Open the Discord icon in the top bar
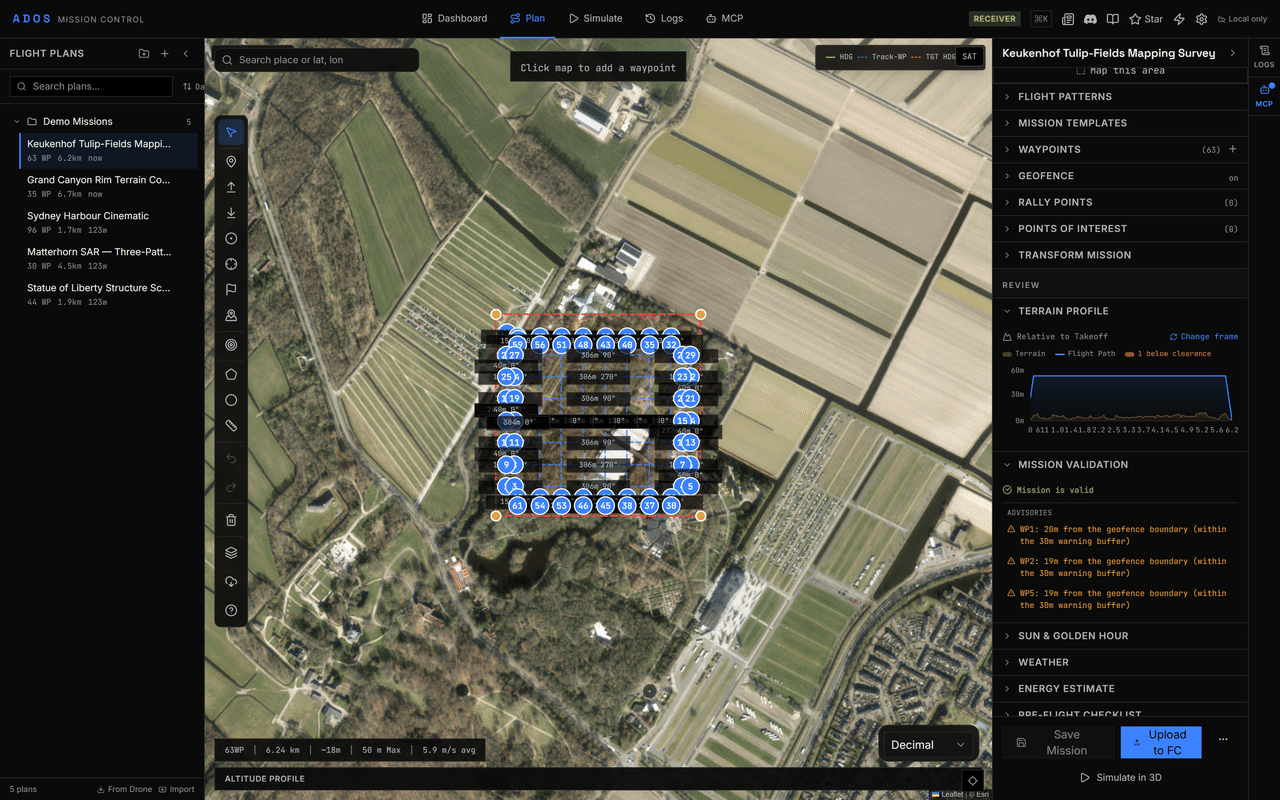Screen dimensions: 1280x800 tap(1090, 19)
